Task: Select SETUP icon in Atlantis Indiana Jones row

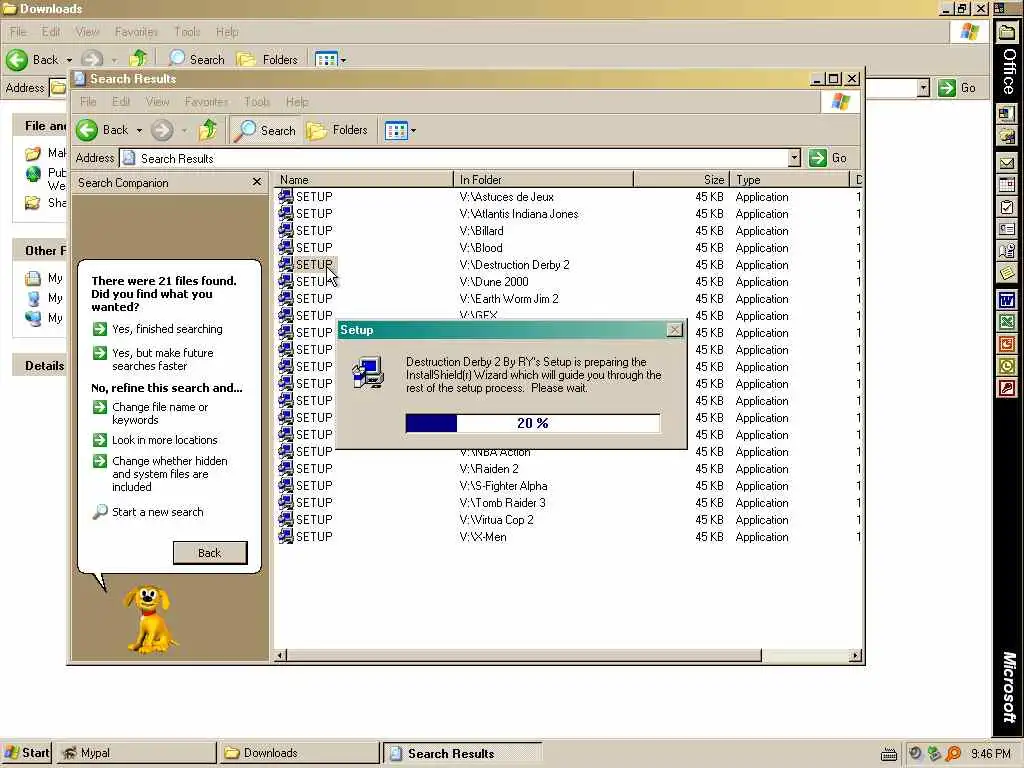Action: [x=285, y=214]
